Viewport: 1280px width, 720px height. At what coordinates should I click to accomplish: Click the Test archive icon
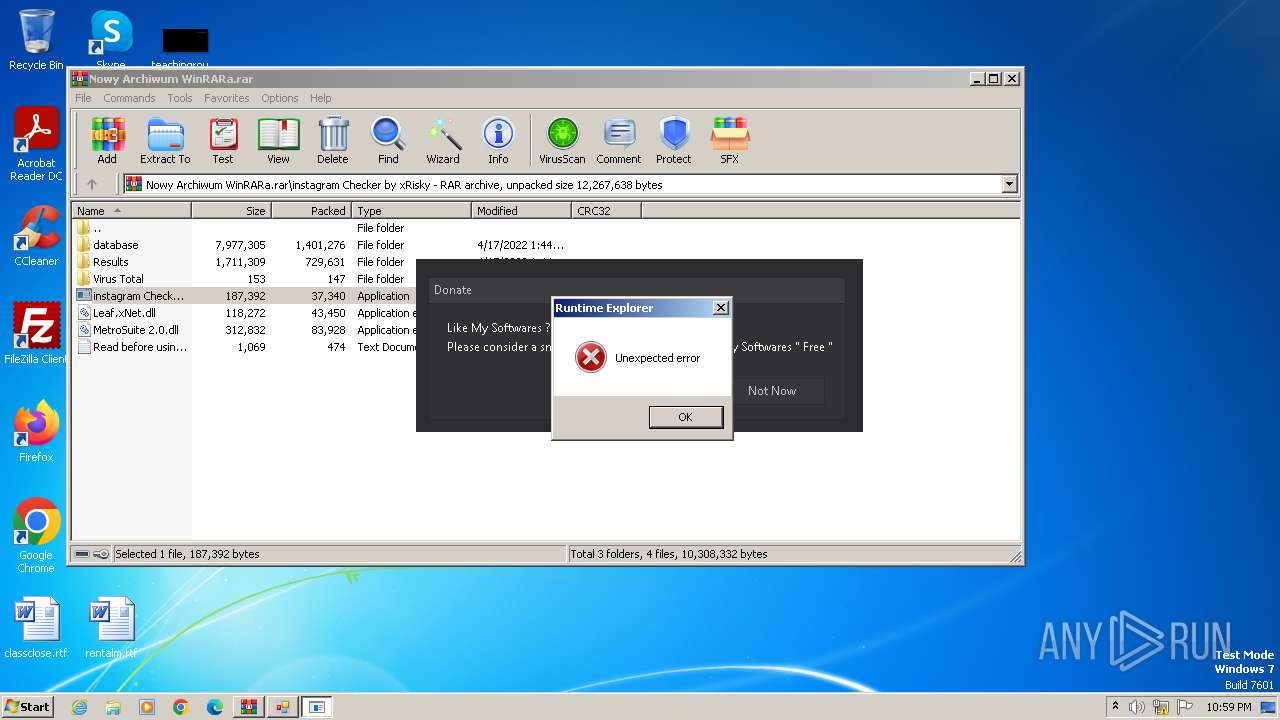point(223,141)
